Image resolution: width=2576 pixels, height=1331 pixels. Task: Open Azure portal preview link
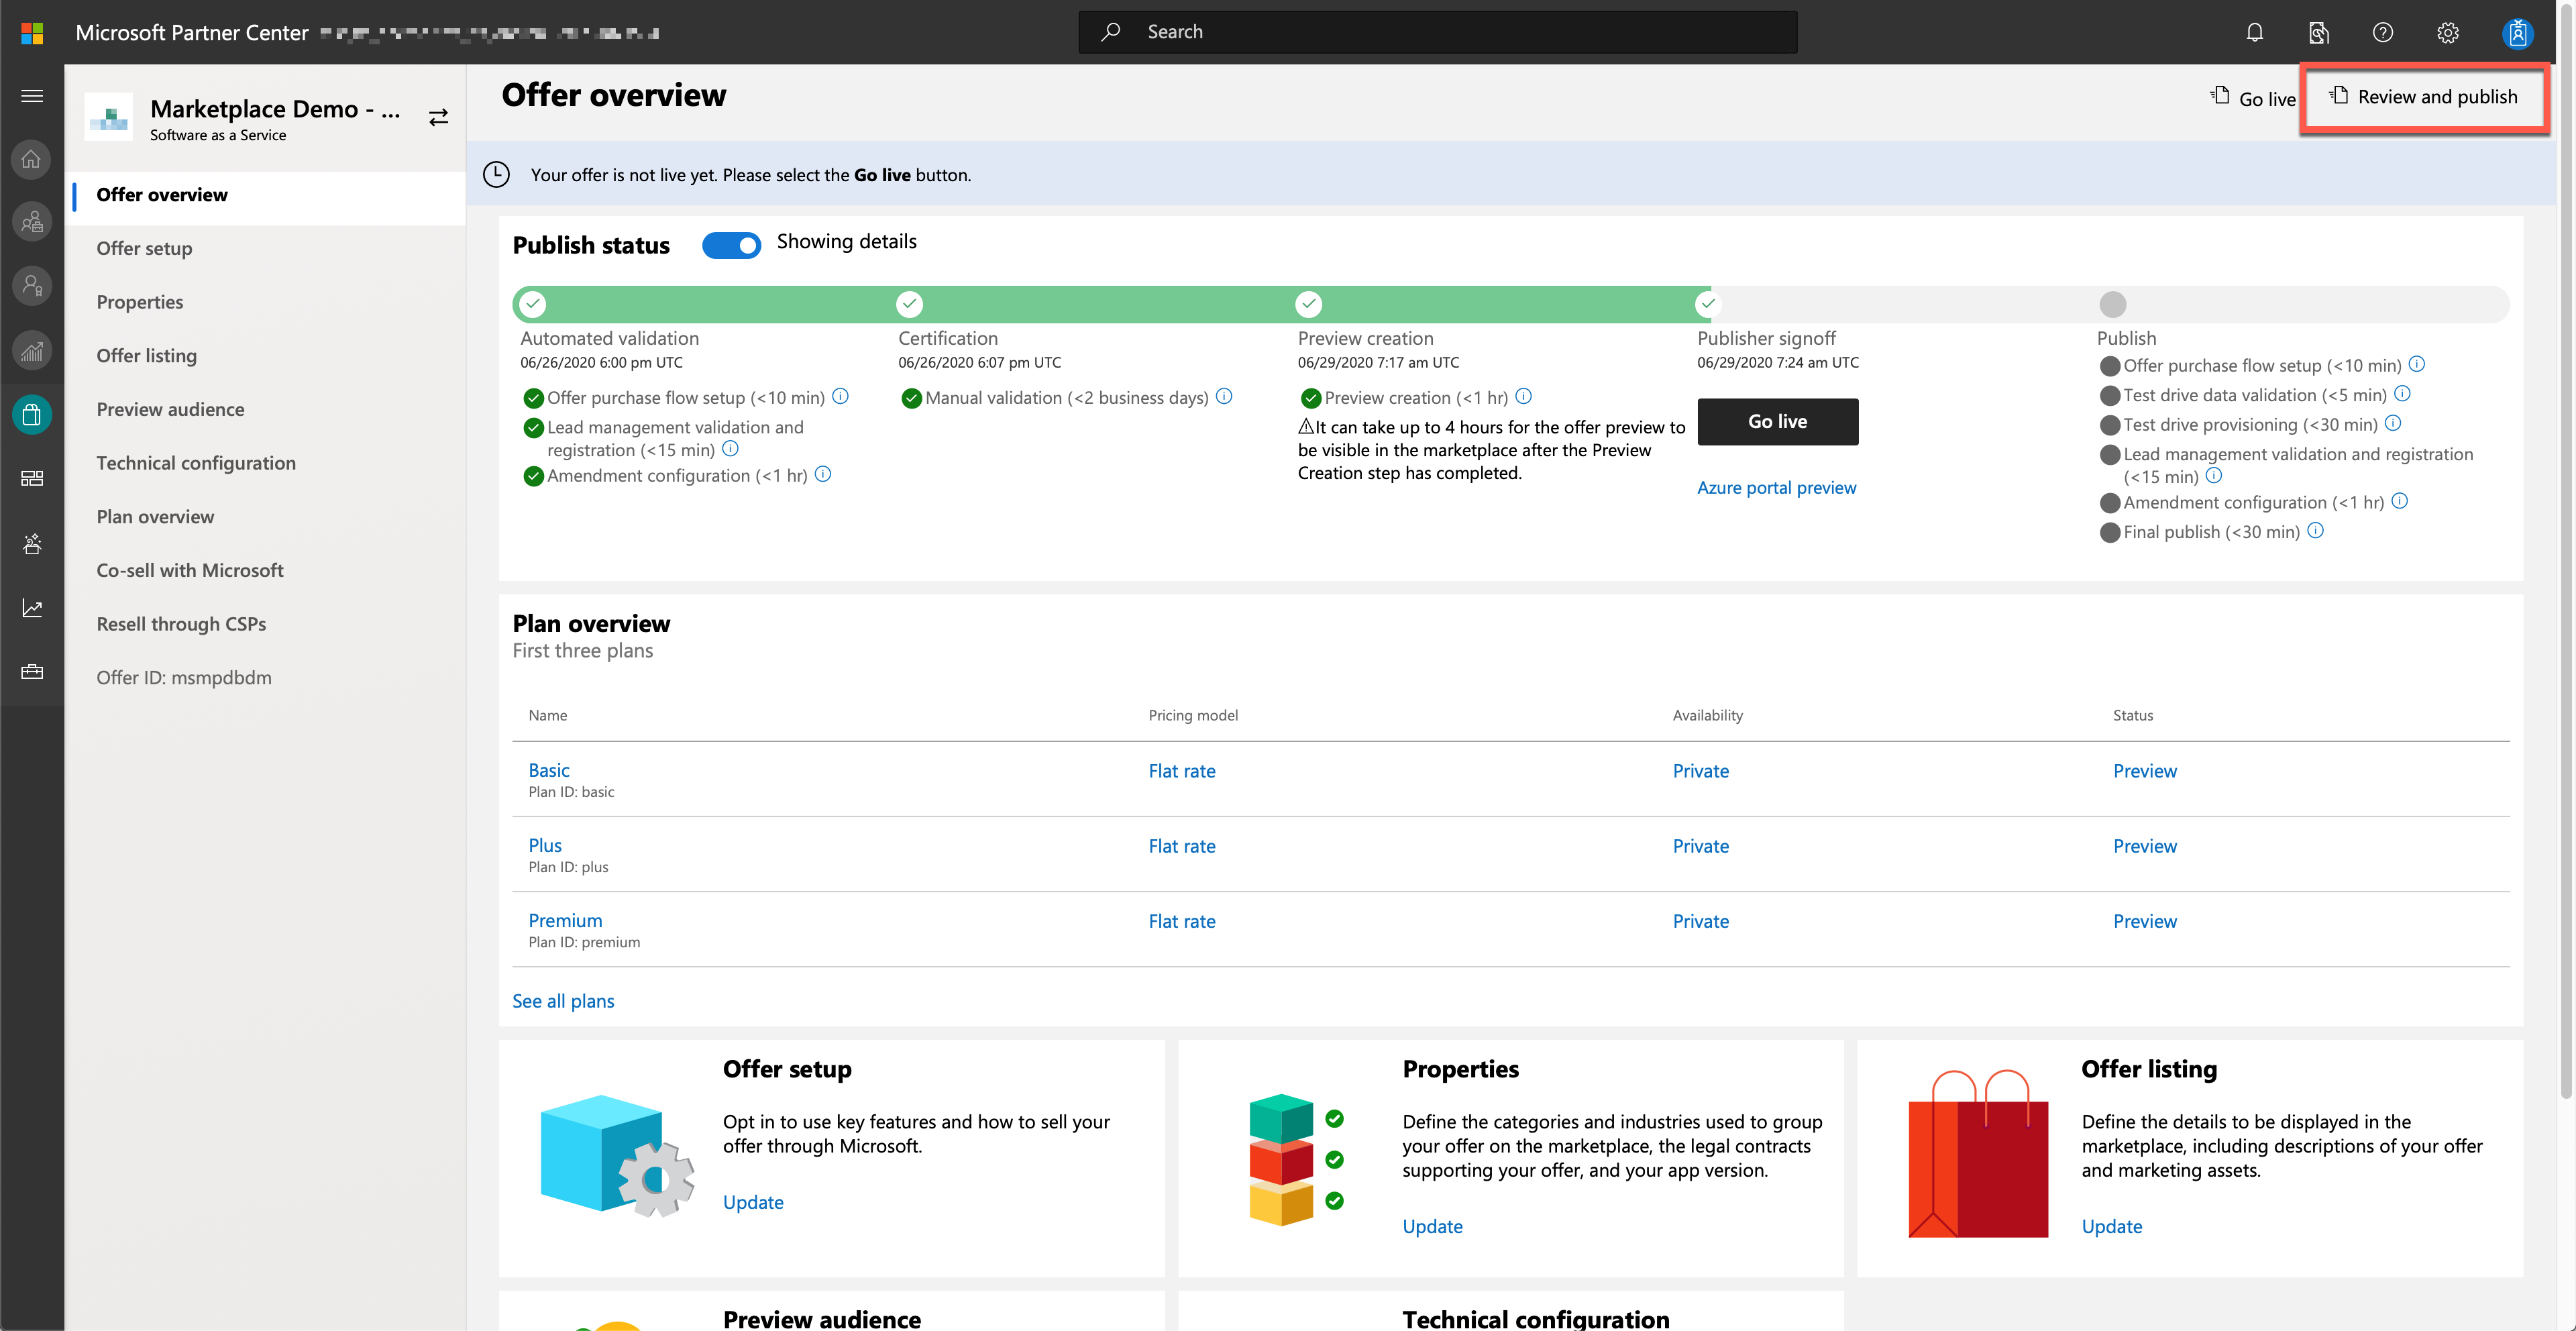click(1776, 488)
